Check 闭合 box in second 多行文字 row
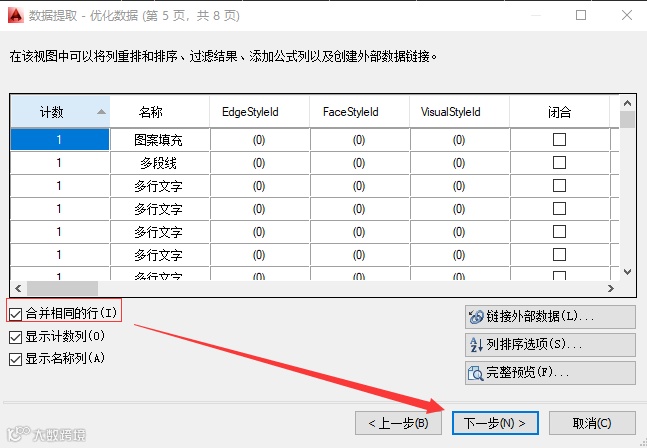 click(x=559, y=209)
